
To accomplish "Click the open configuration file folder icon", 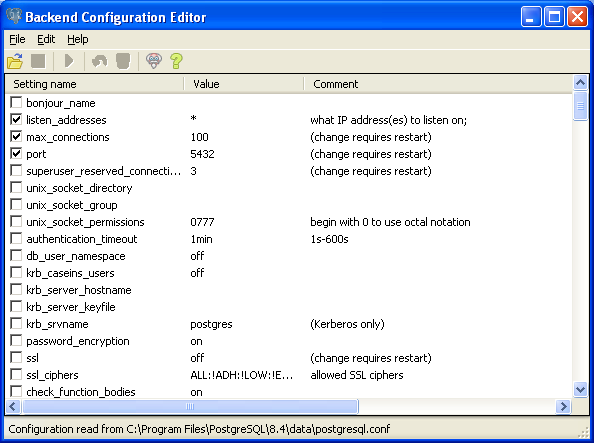I will pos(16,61).
